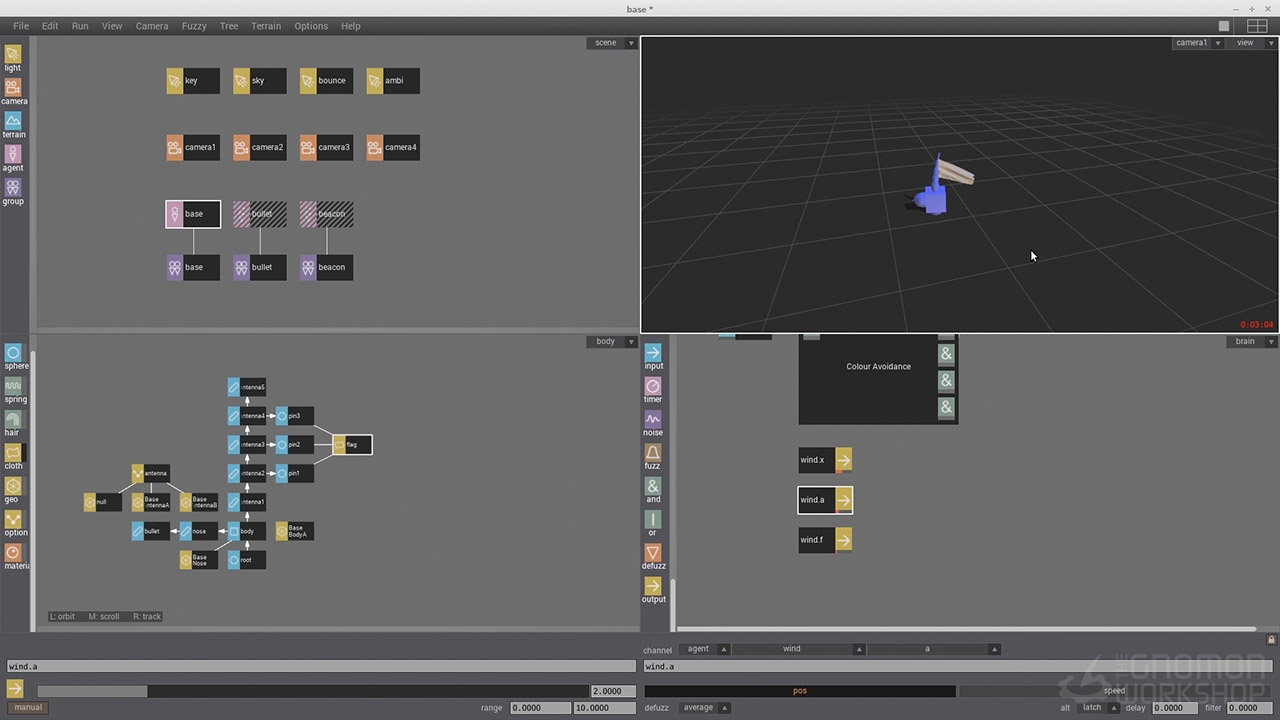
Task: Click the flag node in body graph
Action: pyautogui.click(x=352, y=445)
